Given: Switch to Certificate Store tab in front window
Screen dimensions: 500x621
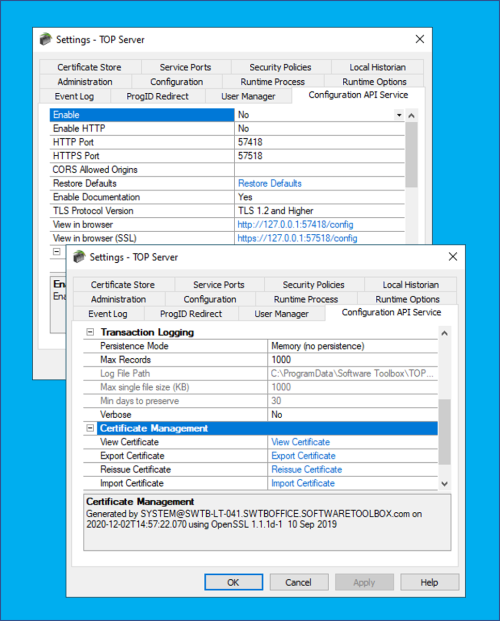Looking at the screenshot, I should click(x=123, y=285).
